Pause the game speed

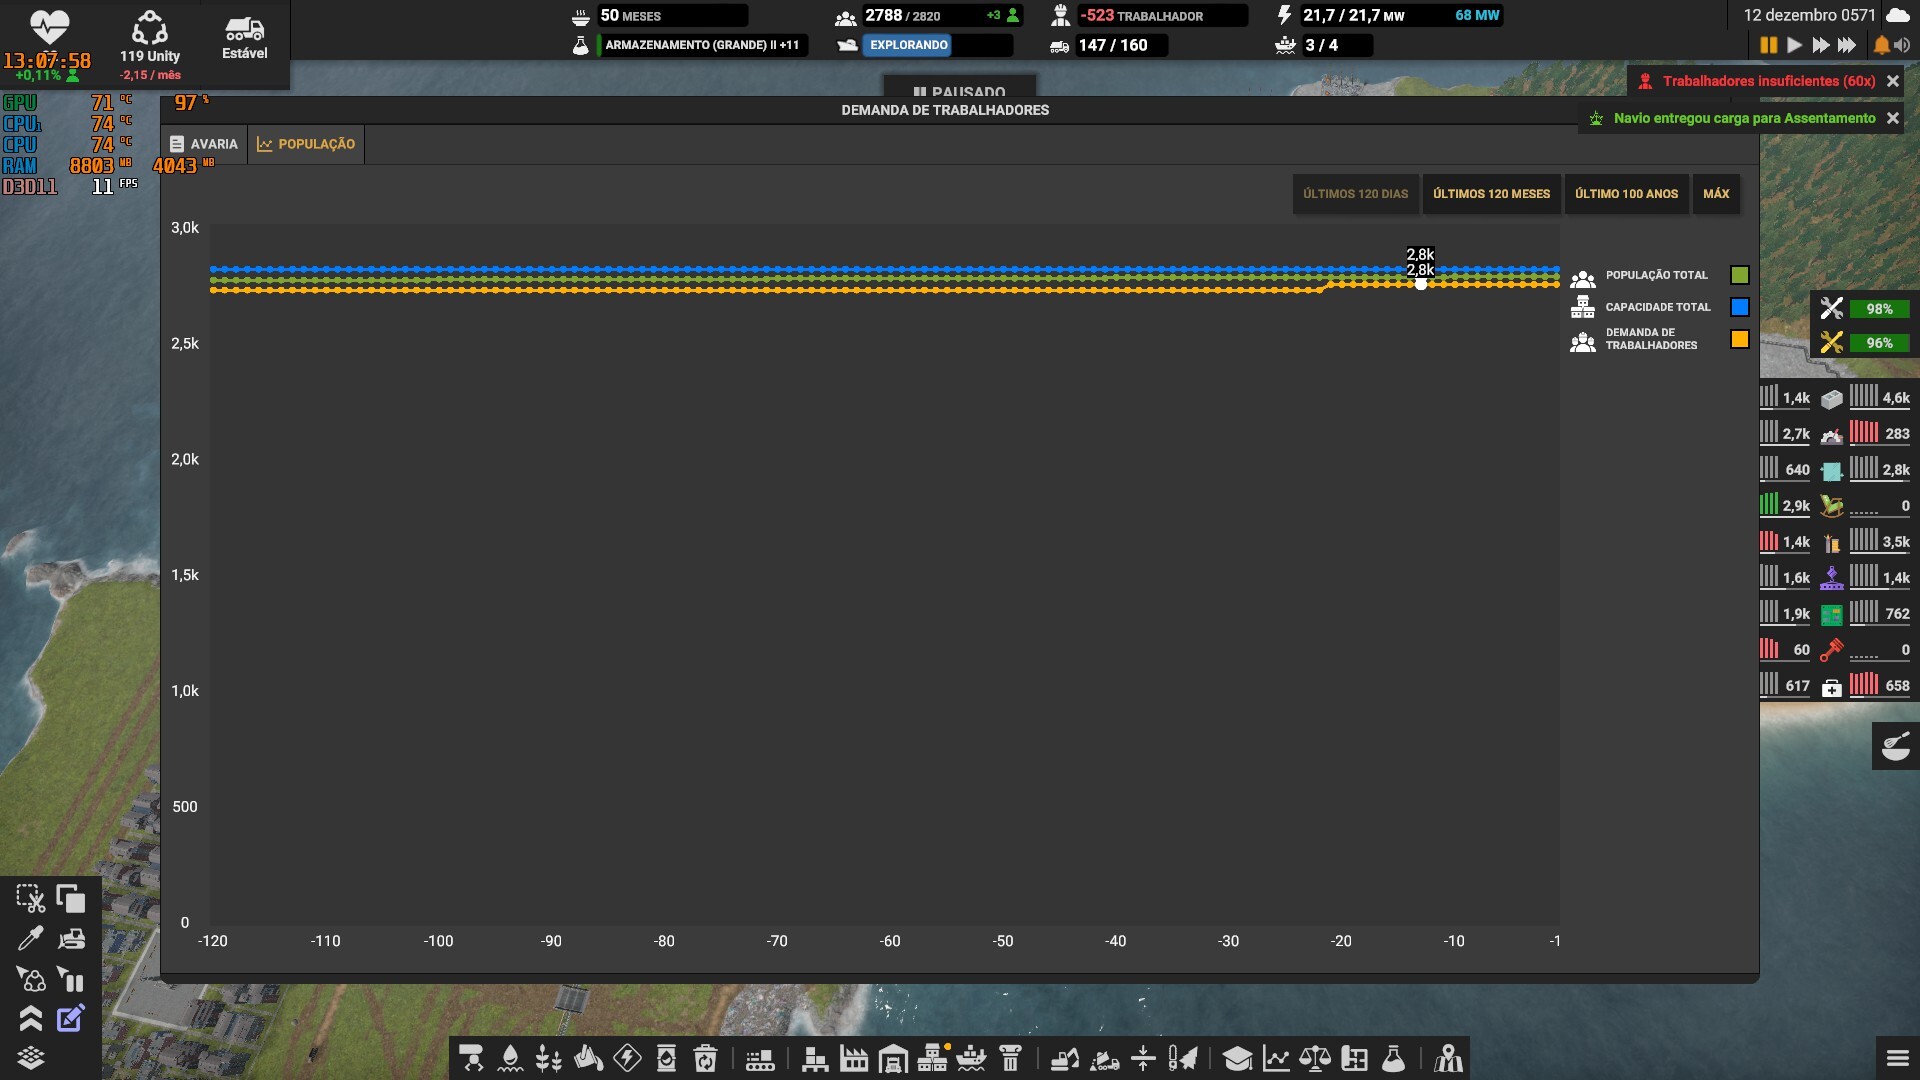coord(1768,45)
